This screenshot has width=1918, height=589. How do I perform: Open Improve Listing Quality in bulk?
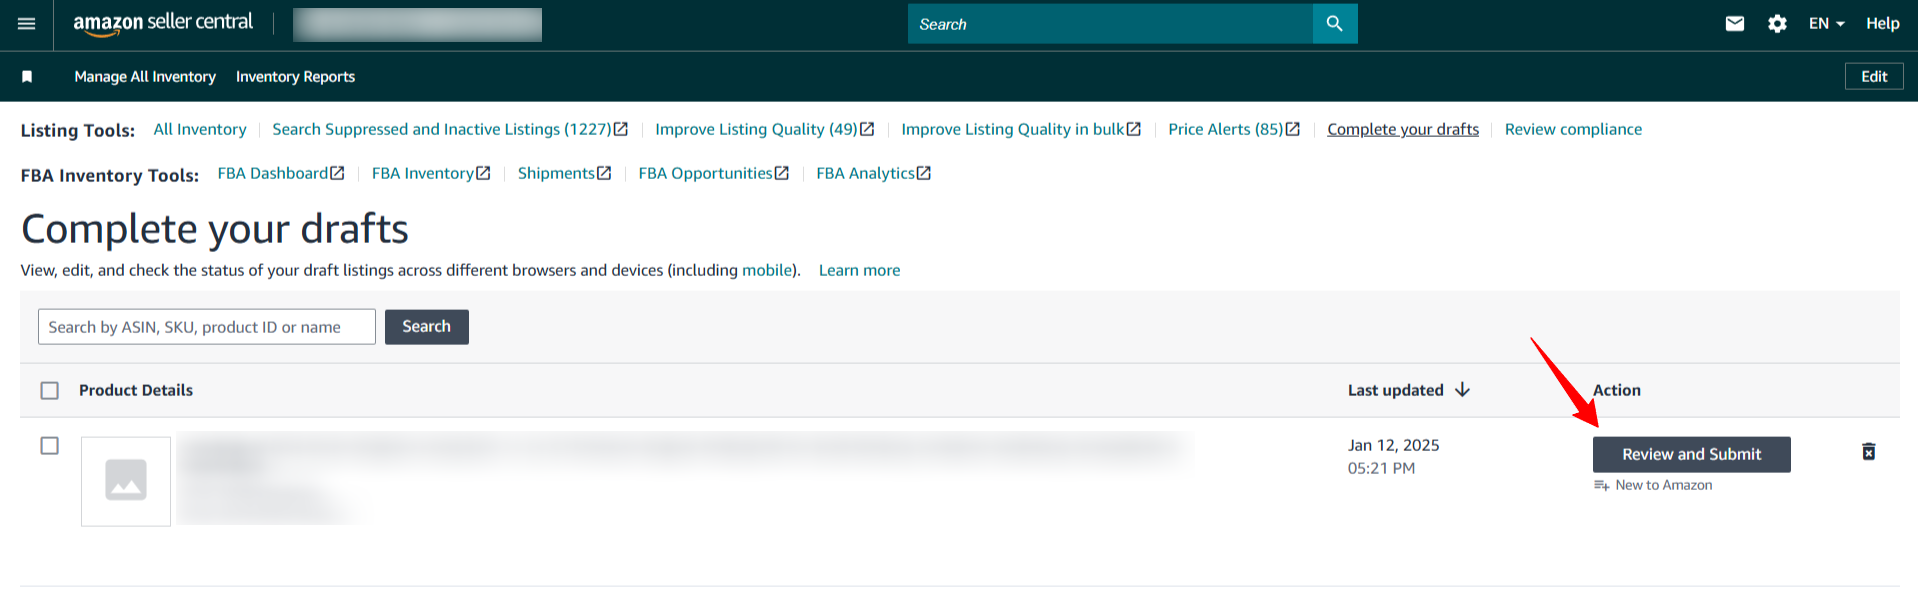1021,129
